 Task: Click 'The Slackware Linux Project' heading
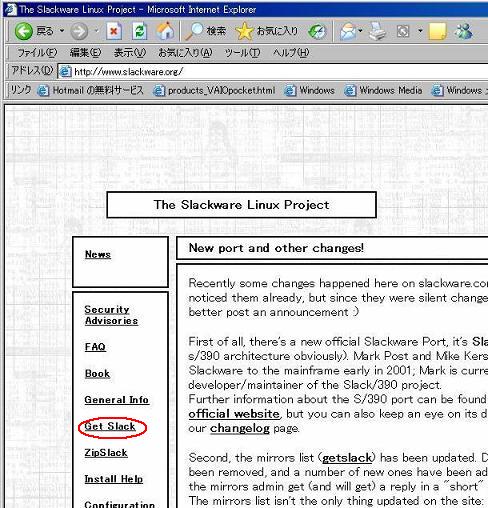click(x=242, y=205)
